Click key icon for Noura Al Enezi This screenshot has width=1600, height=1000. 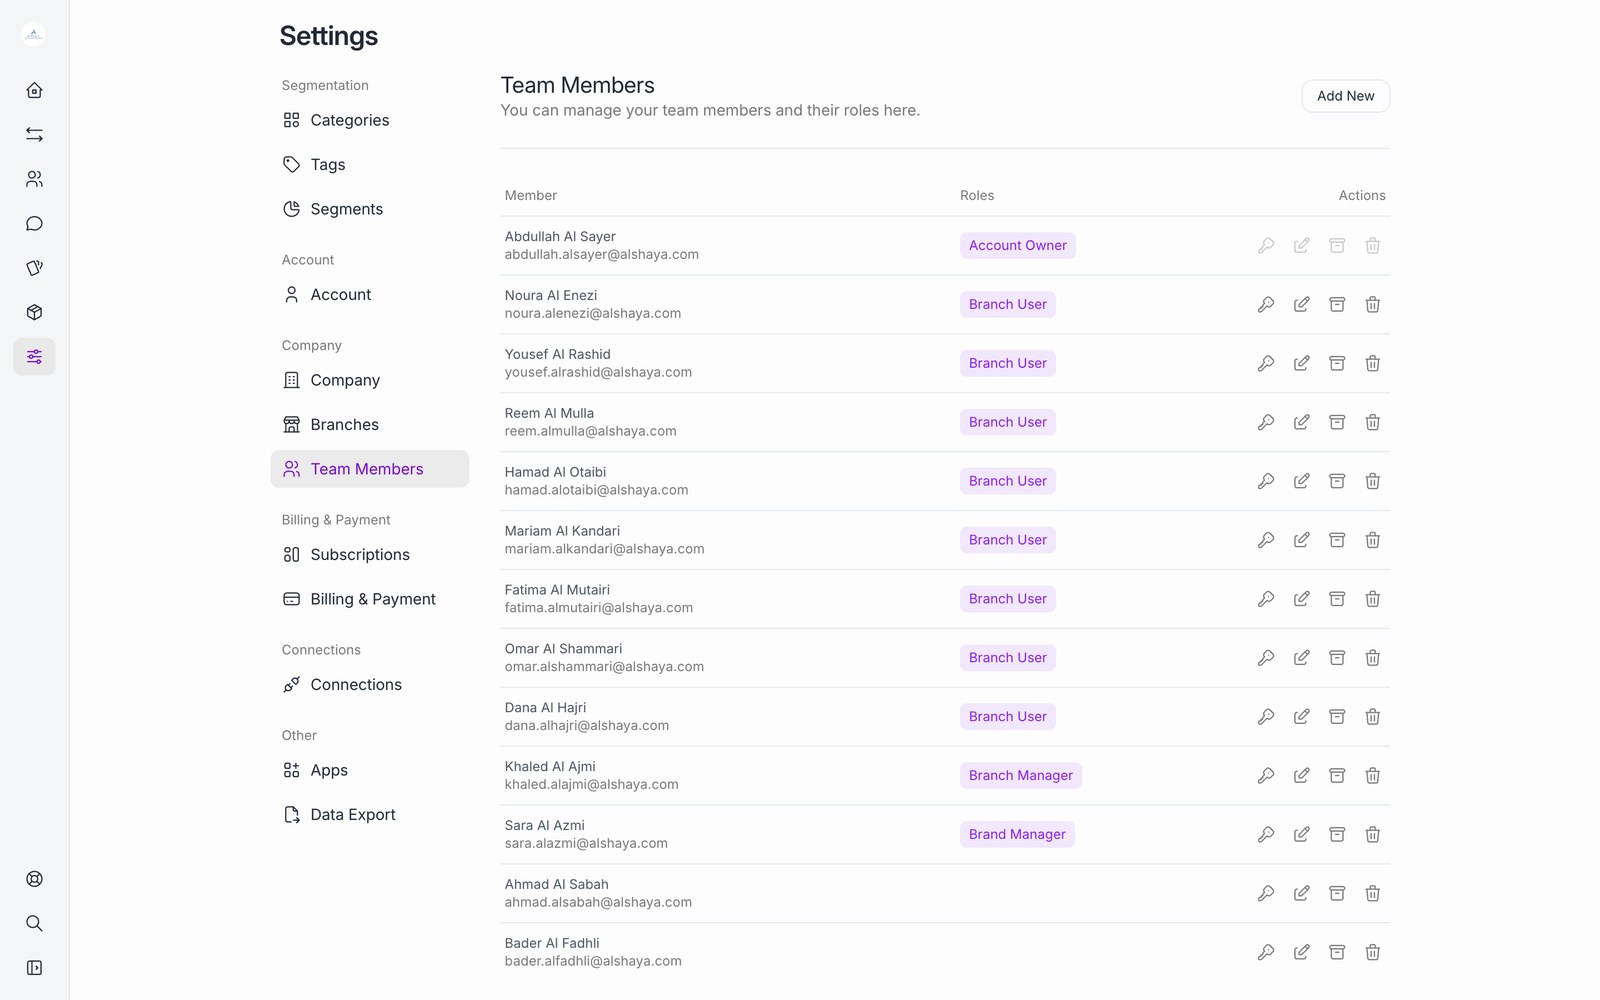tap(1266, 304)
